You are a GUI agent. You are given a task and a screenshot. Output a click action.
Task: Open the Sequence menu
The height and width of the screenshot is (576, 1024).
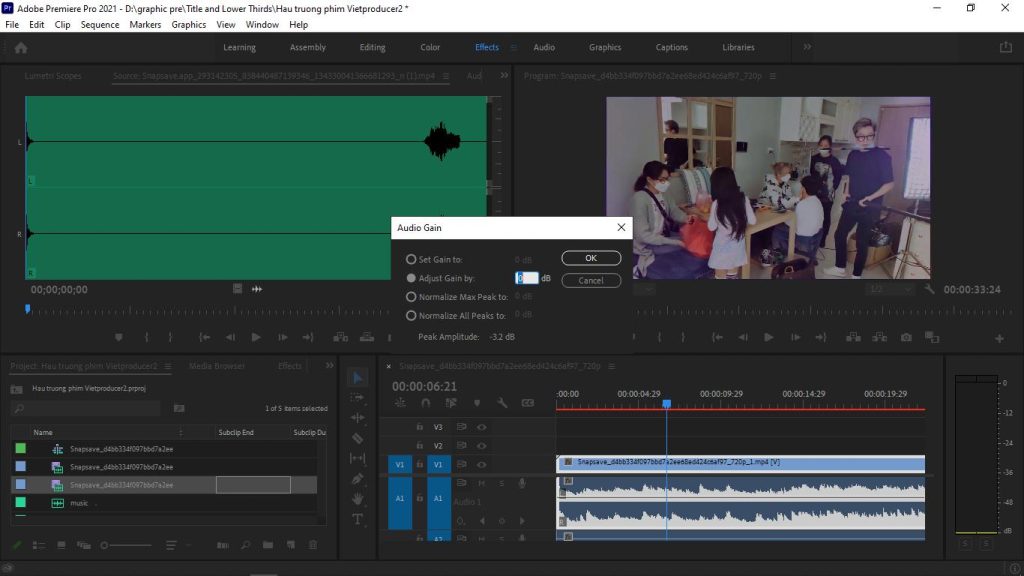point(100,24)
